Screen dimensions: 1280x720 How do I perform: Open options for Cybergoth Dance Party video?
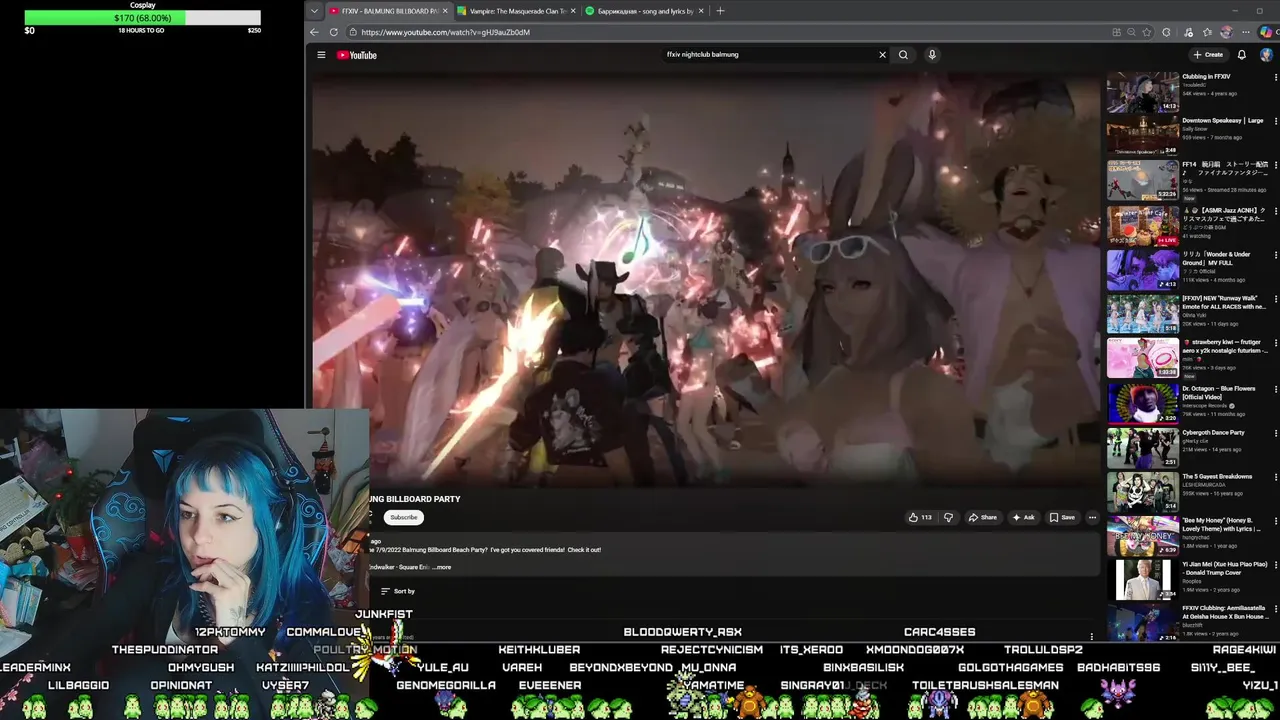coord(1275,433)
